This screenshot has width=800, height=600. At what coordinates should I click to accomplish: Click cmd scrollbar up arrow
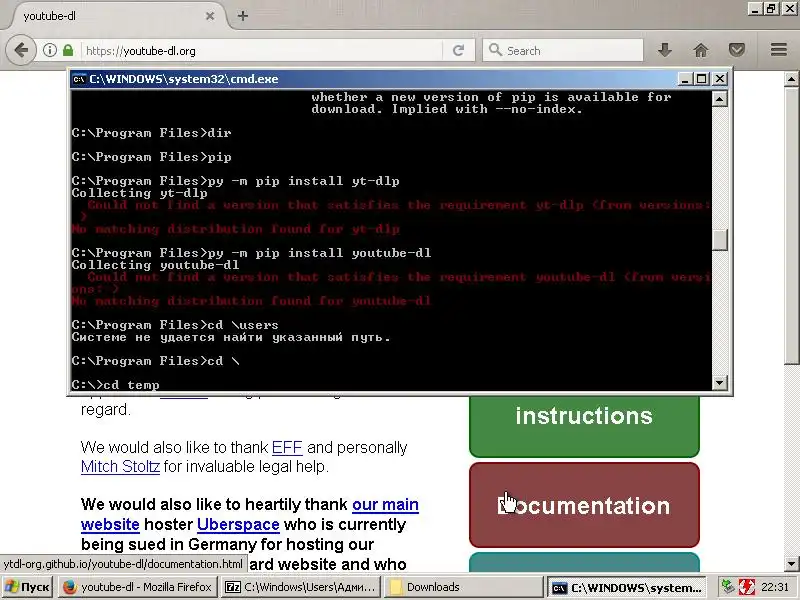click(x=719, y=98)
